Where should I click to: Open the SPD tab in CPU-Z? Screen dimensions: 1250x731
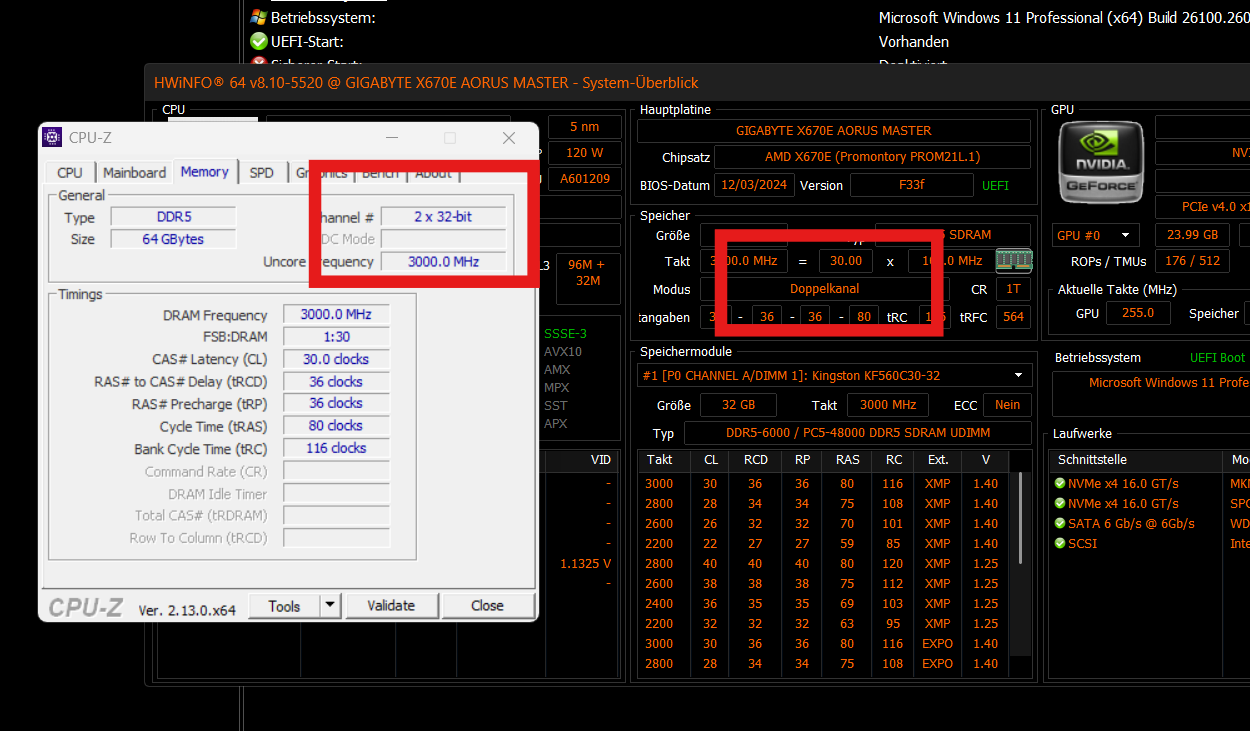[262, 172]
